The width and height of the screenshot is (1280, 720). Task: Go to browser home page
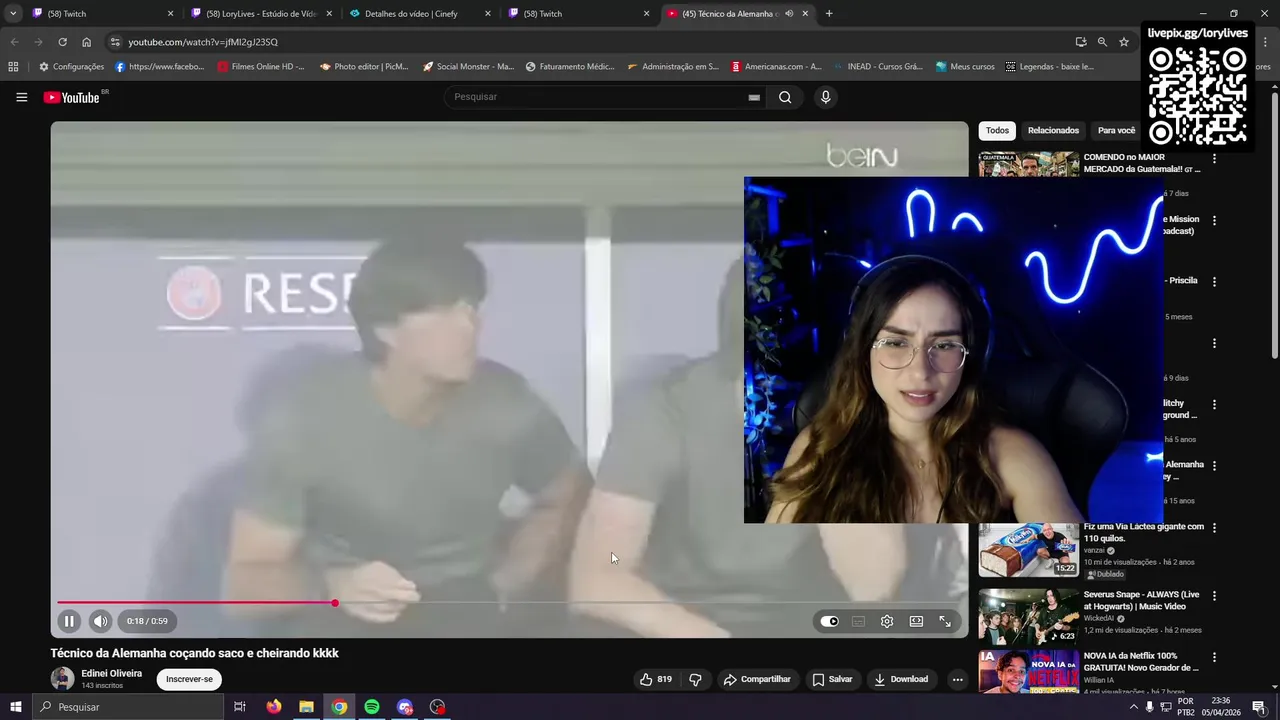click(86, 42)
